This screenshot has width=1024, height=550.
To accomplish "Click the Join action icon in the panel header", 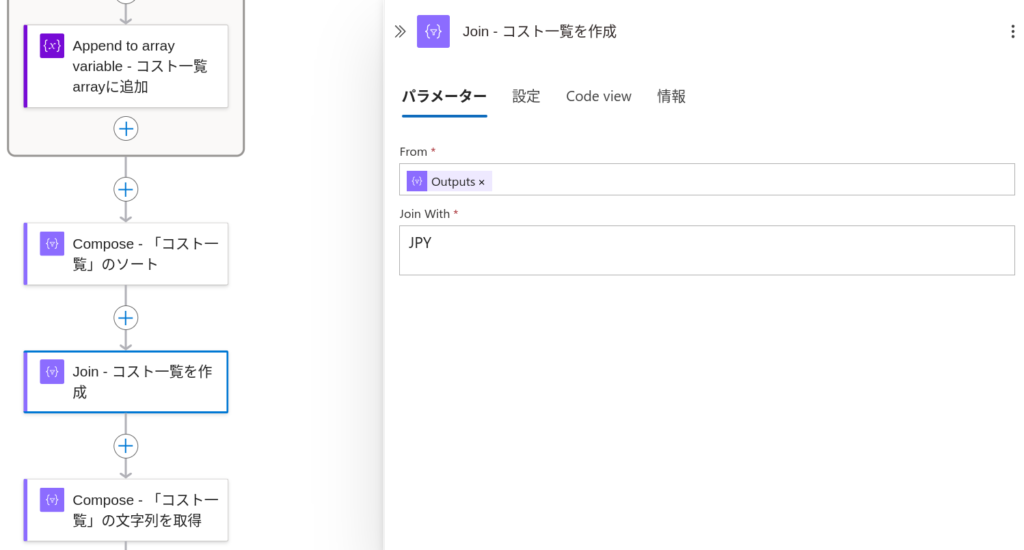I will (433, 31).
